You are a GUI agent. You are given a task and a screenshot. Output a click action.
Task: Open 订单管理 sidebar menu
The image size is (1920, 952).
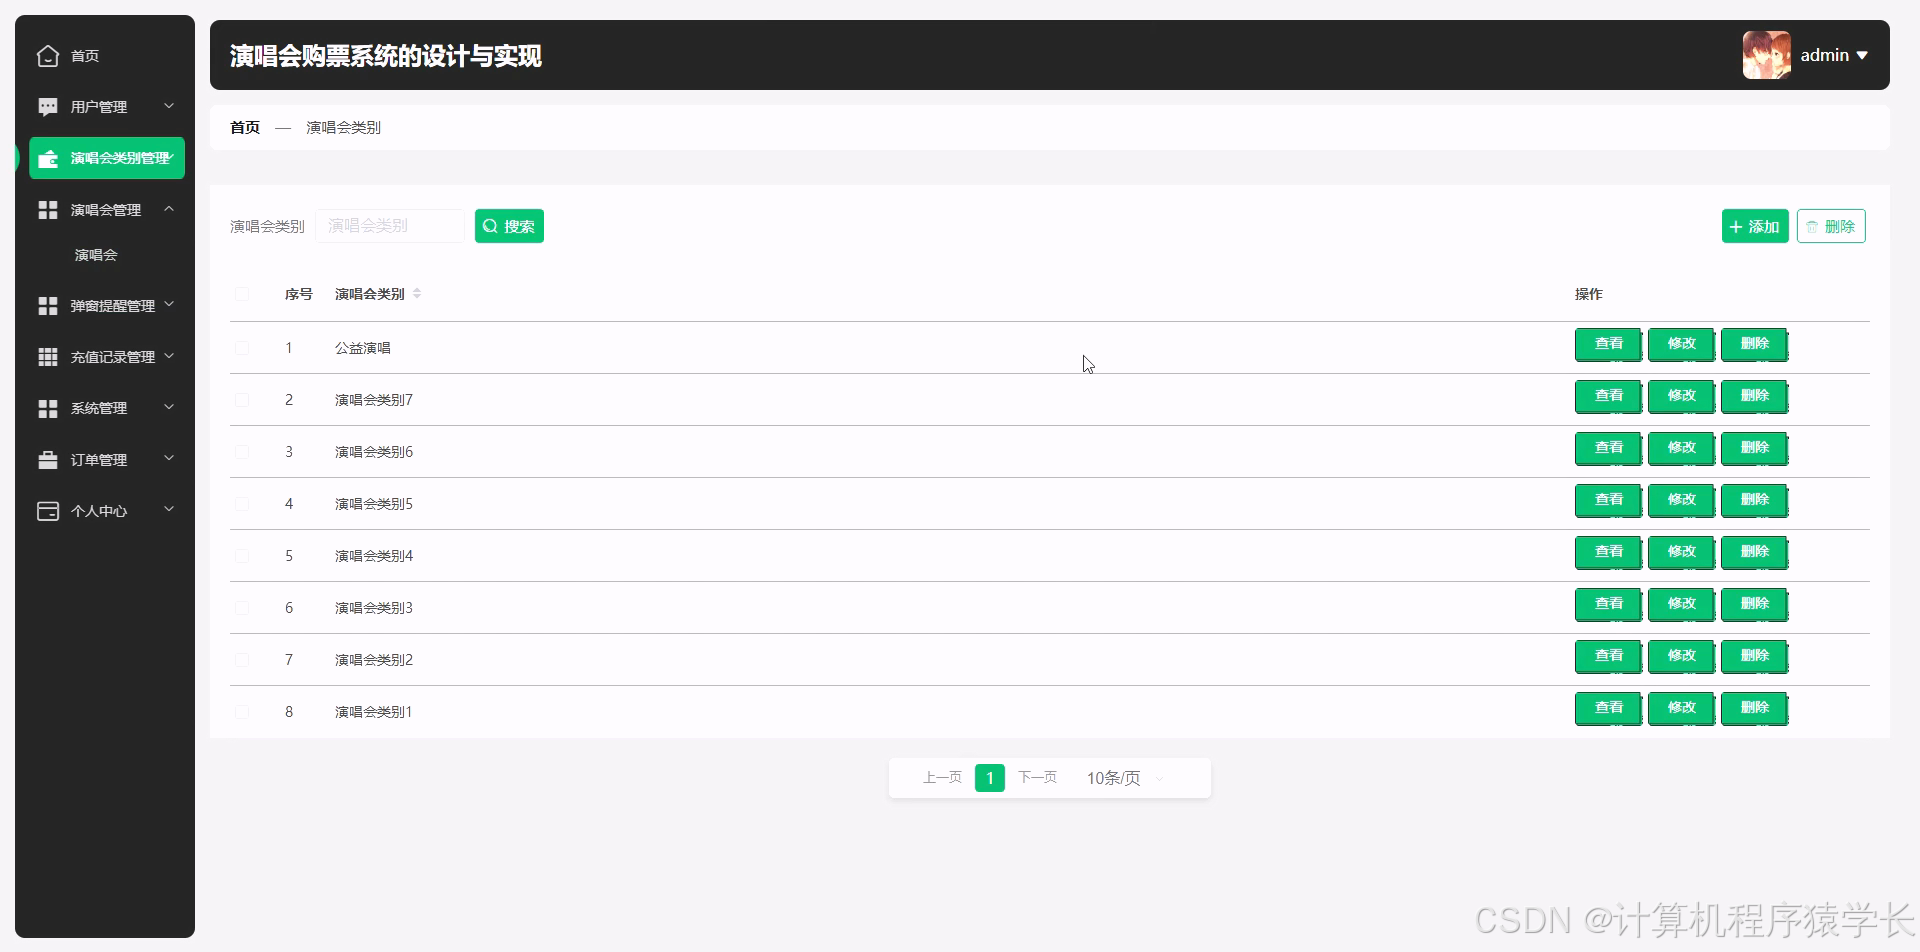106,460
